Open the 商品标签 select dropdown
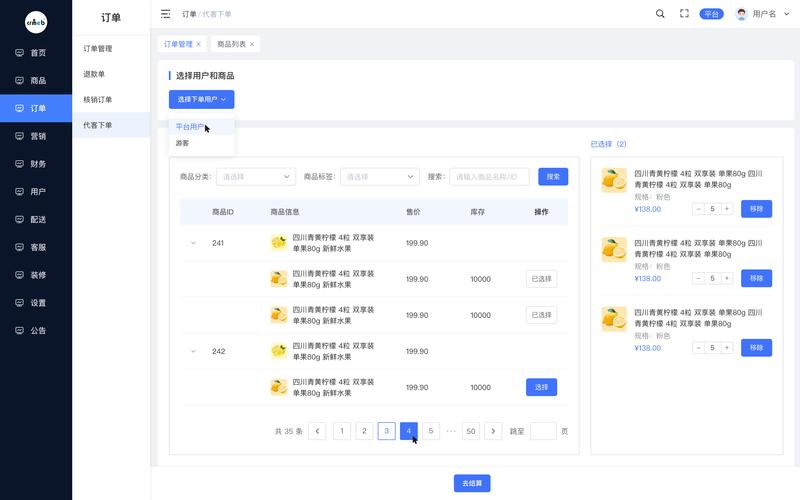 point(379,176)
